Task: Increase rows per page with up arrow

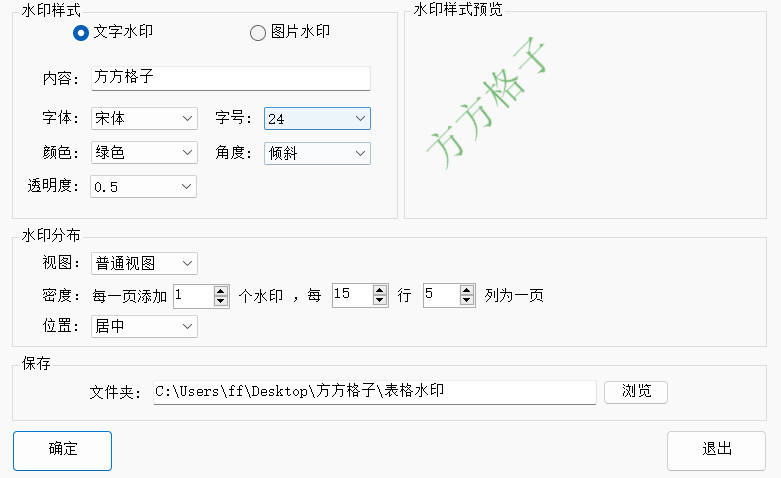Action: click(380, 290)
